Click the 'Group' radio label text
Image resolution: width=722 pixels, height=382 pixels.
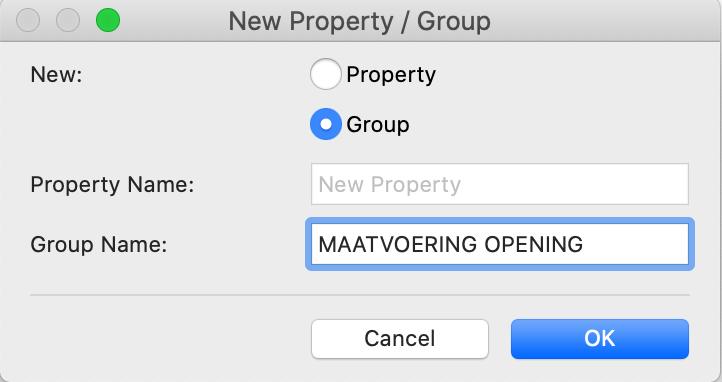pos(378,125)
